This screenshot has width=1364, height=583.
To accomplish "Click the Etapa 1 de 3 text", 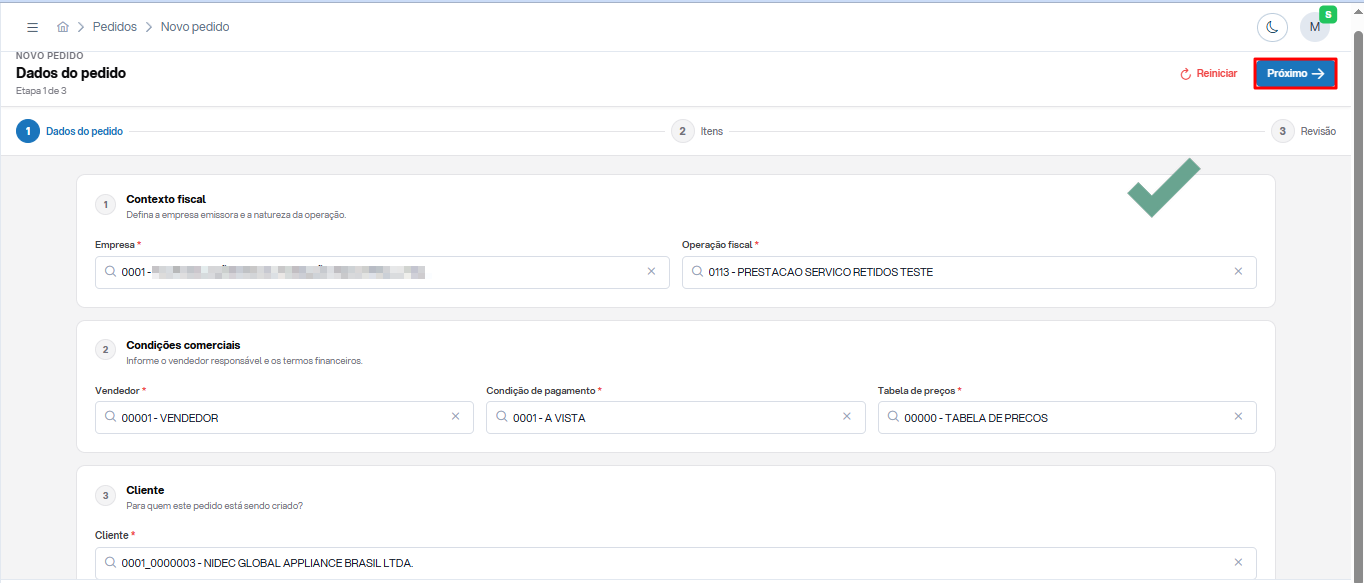I will pos(41,91).
